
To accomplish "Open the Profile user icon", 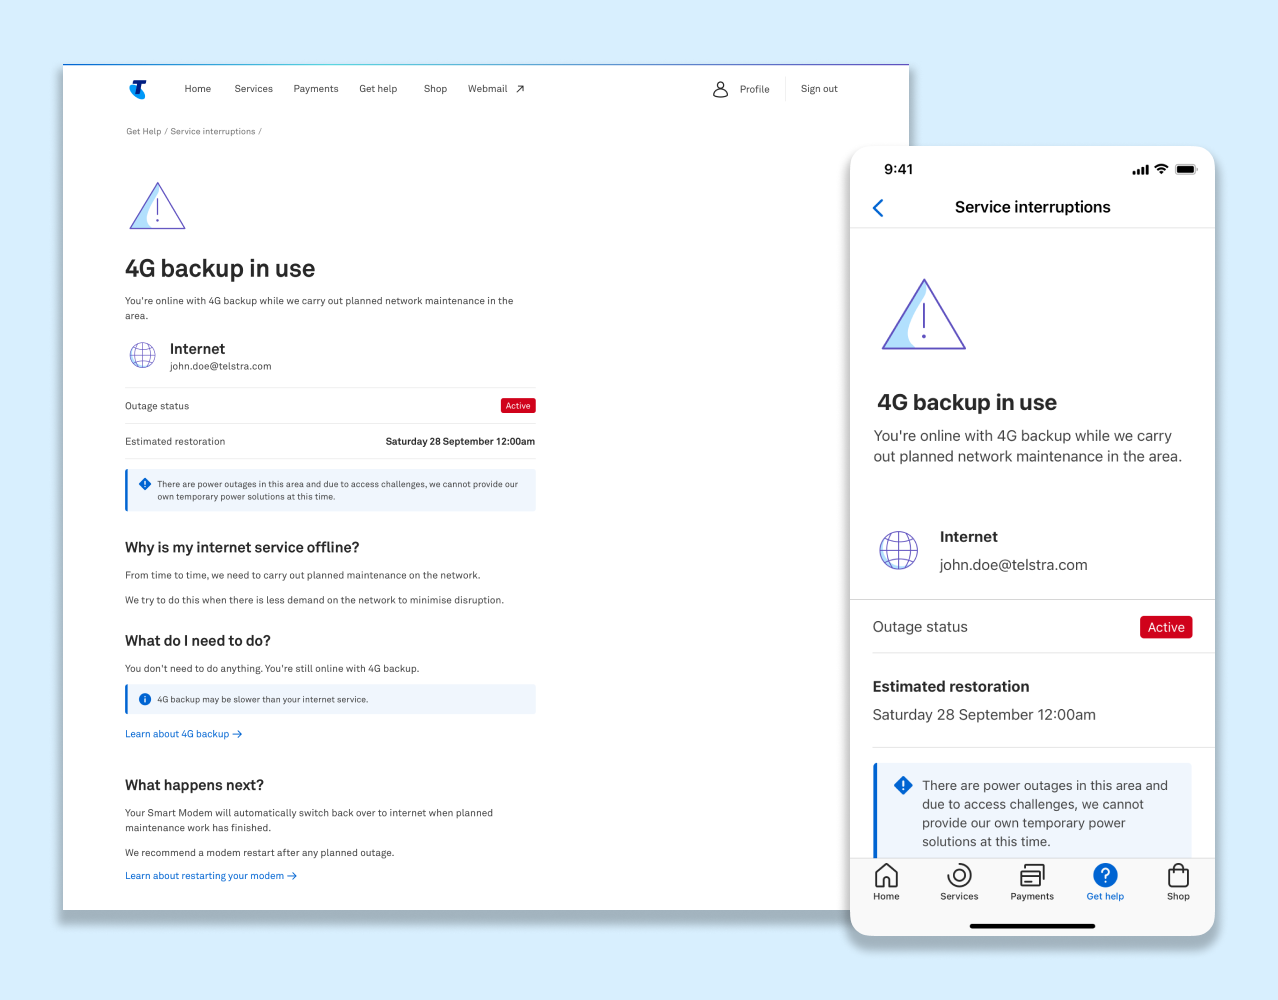I will coord(720,89).
